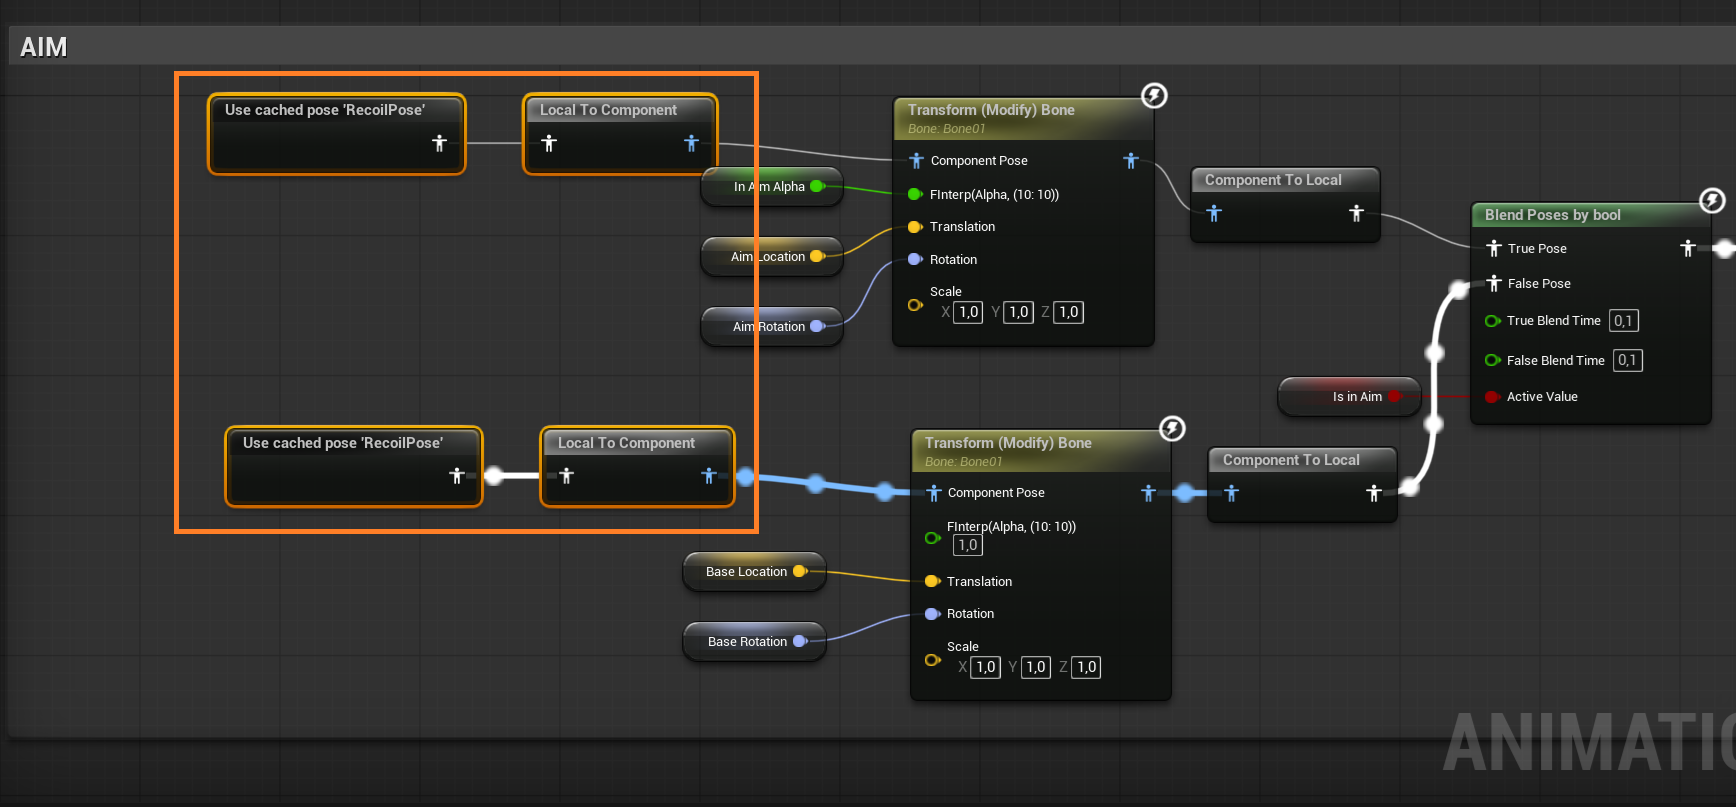Click the False Pose input pin
The height and width of the screenshot is (807, 1736).
tap(1494, 284)
